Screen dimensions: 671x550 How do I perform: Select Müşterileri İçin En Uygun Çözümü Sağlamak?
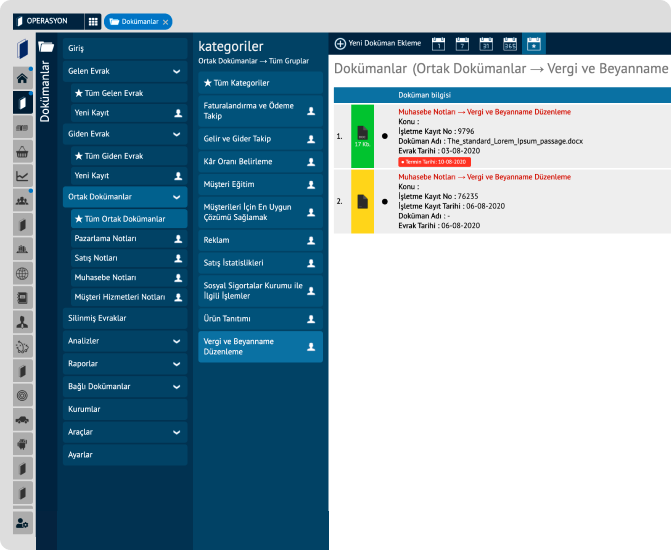pos(260,212)
